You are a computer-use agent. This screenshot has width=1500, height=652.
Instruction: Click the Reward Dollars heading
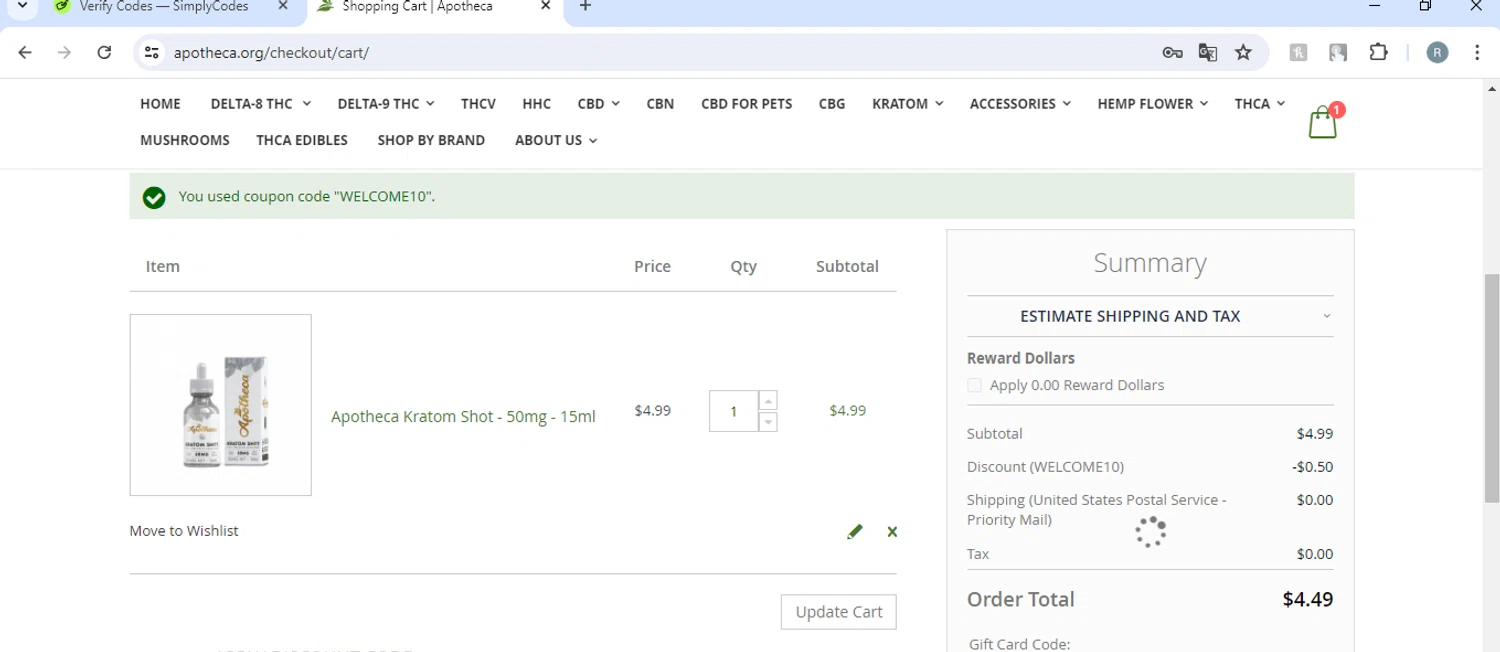(x=1021, y=358)
